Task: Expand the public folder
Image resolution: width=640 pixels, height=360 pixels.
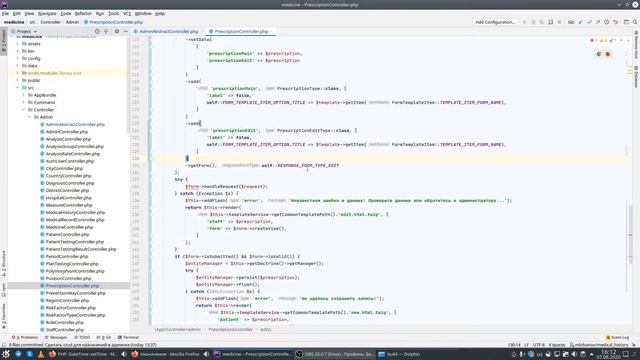Action: coord(18,80)
